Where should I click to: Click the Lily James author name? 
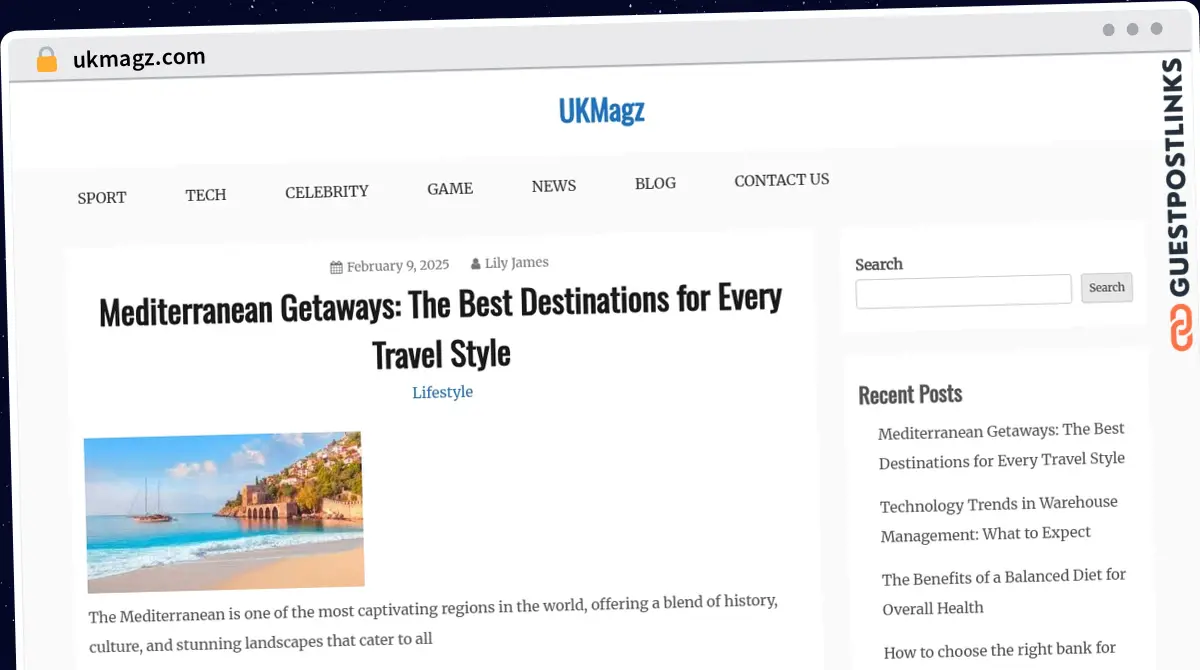click(518, 262)
